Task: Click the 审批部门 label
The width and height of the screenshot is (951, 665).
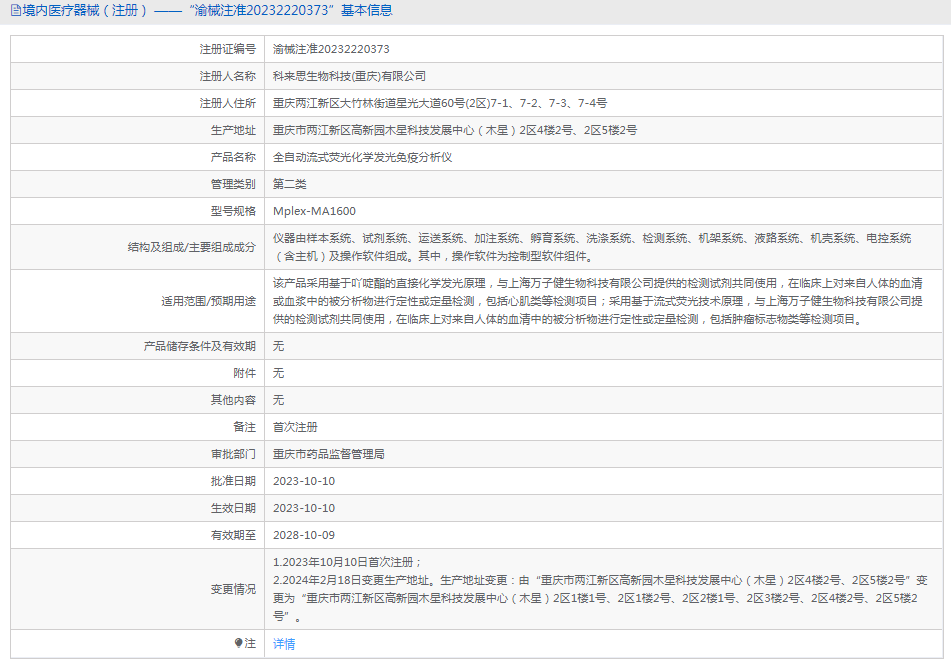Action: pos(233,454)
